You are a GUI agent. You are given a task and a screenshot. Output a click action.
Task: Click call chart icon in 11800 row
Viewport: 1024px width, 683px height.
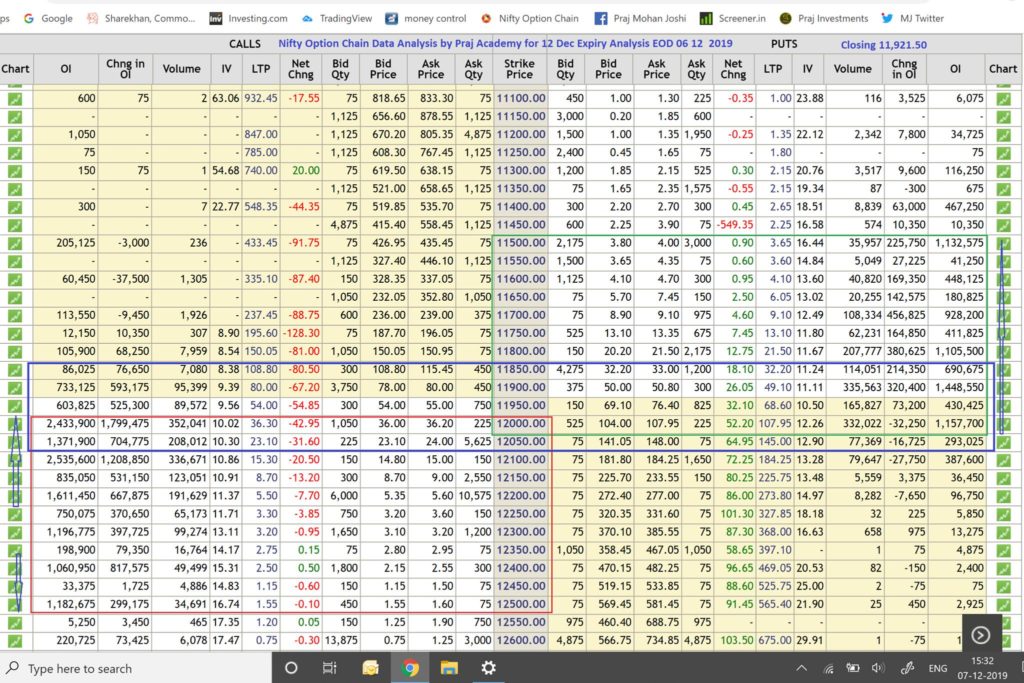15,352
